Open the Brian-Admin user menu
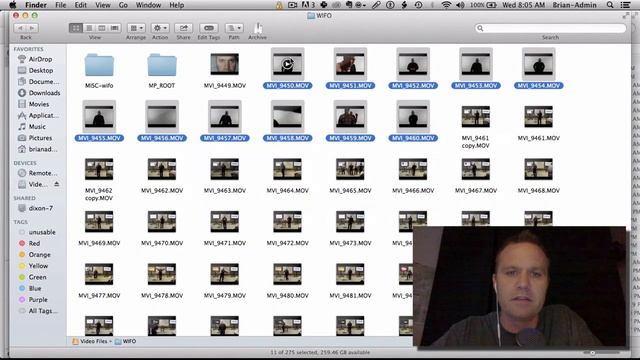 tap(574, 5)
